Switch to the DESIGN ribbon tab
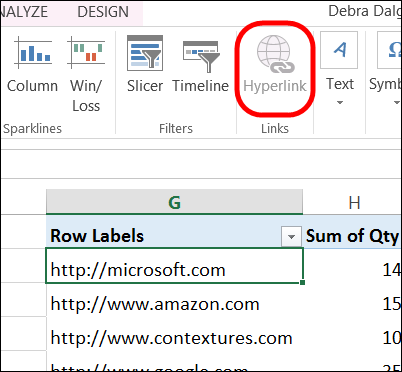 point(103,12)
